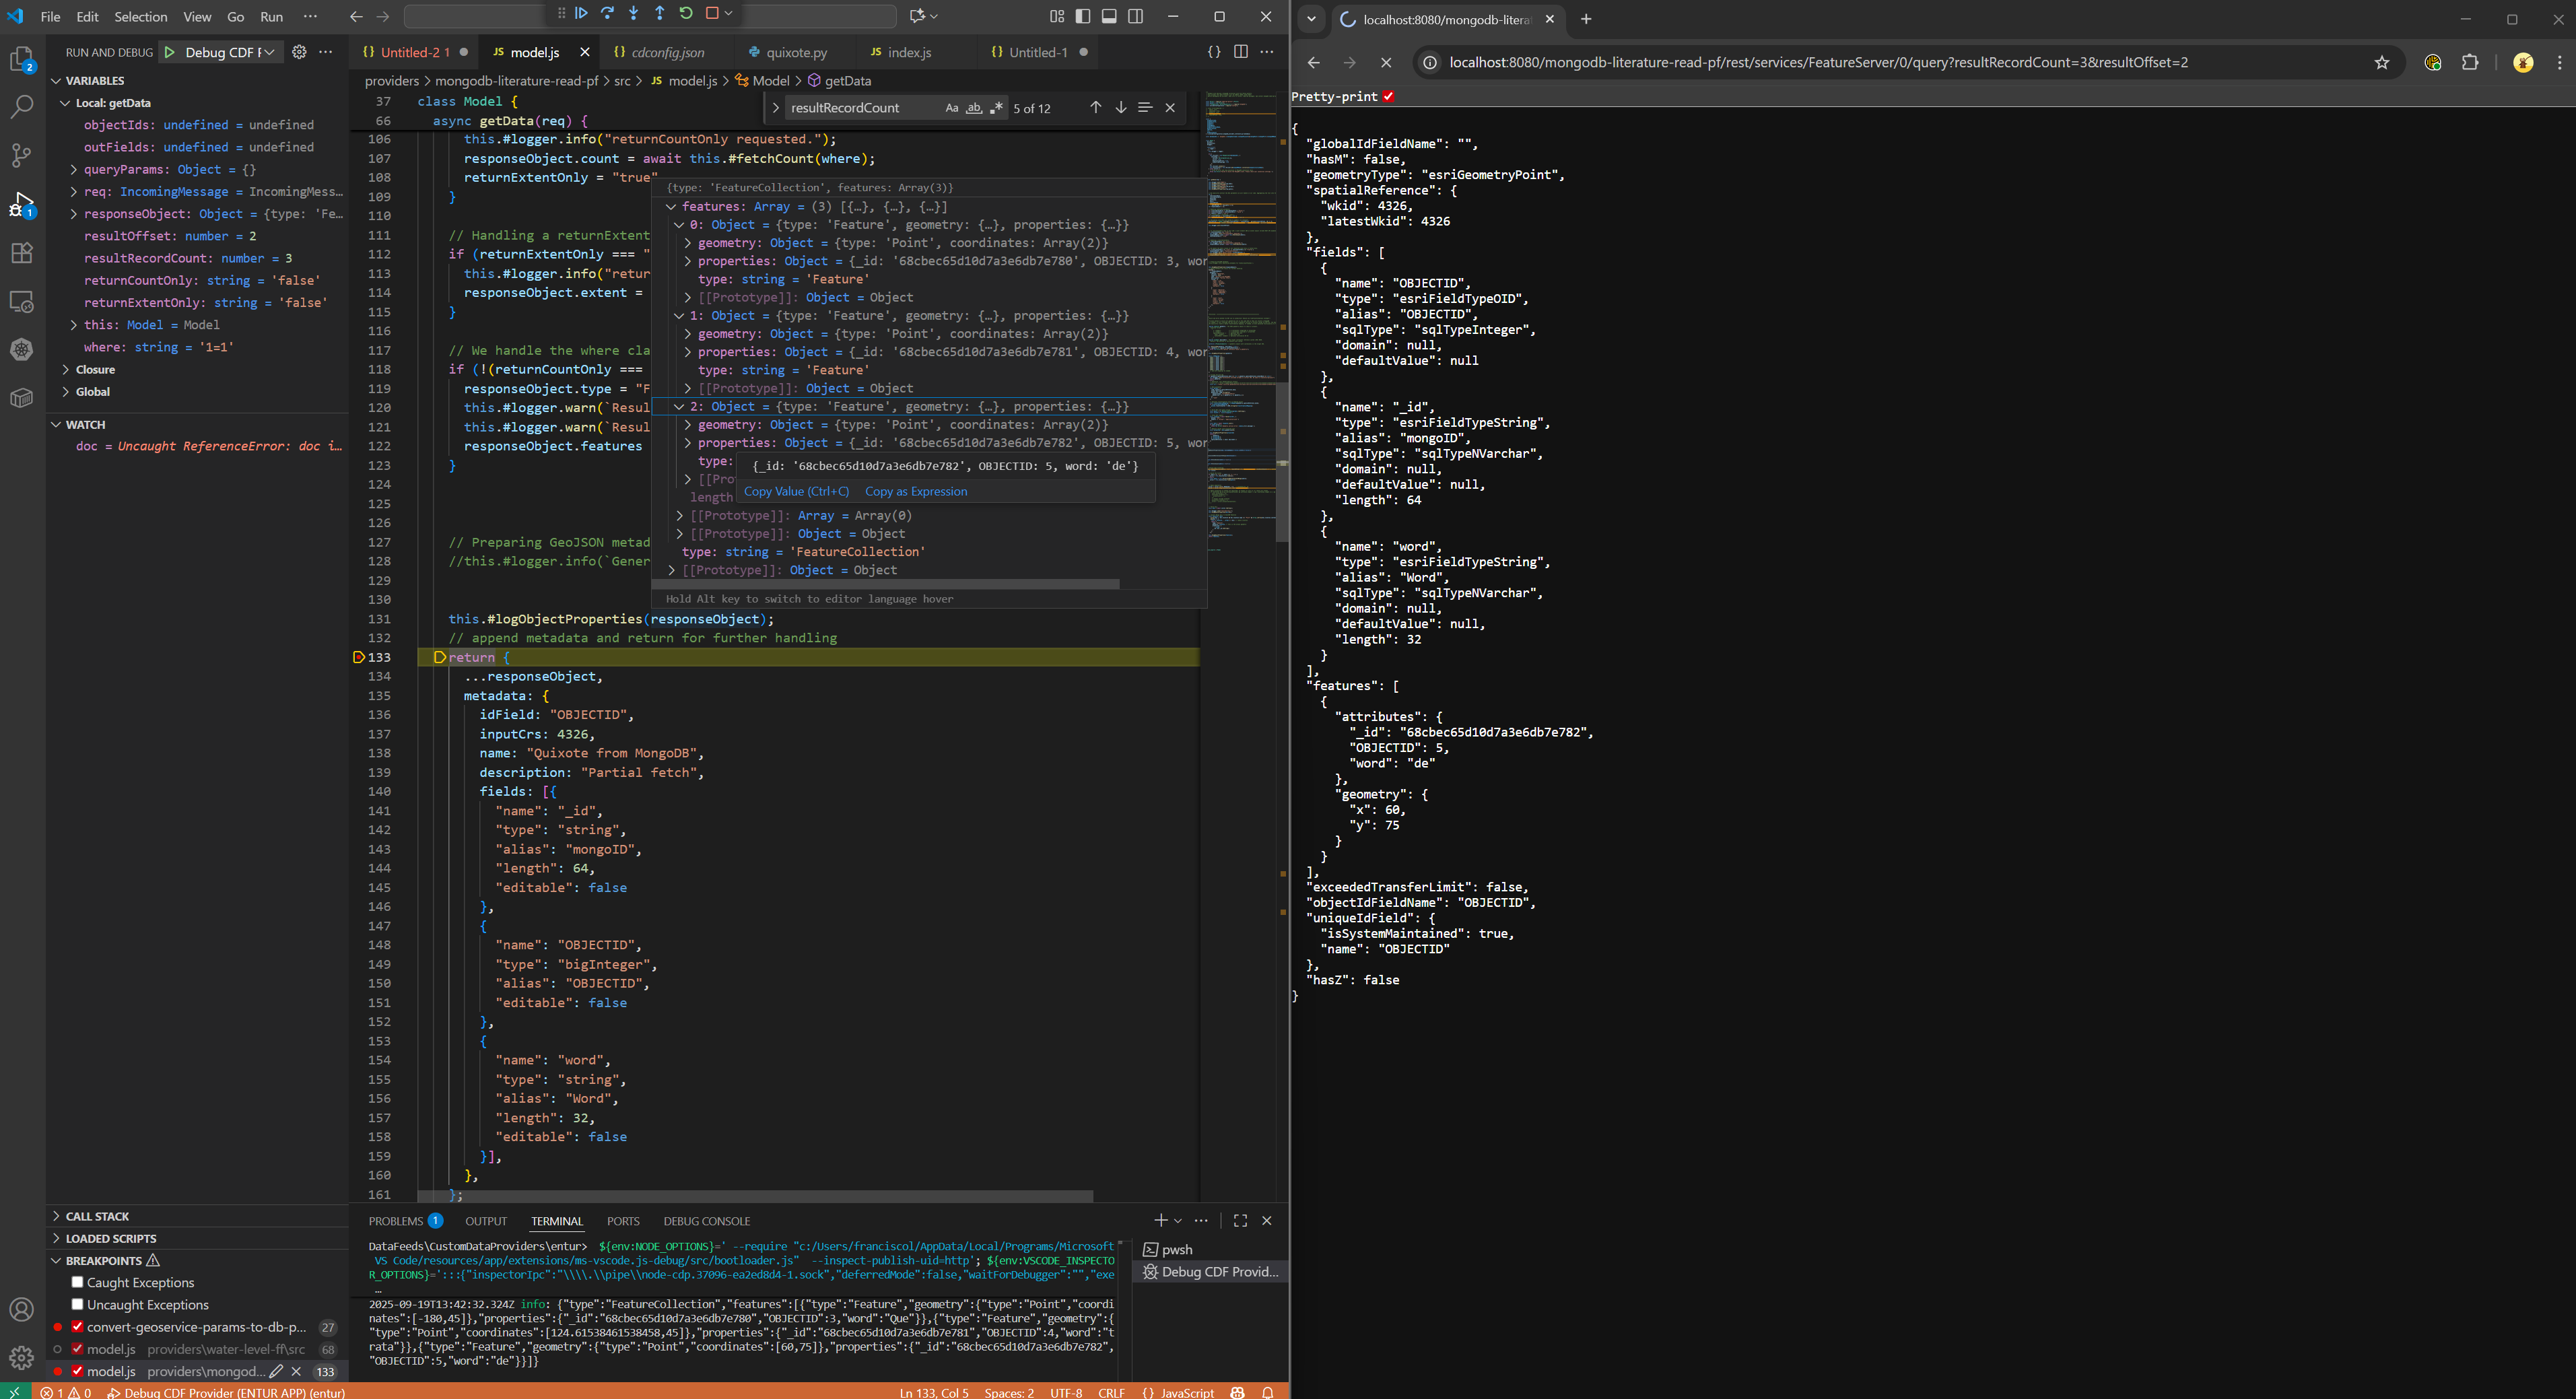Click the Chrome address bar URL
This screenshot has width=2576, height=1399.
click(1818, 62)
